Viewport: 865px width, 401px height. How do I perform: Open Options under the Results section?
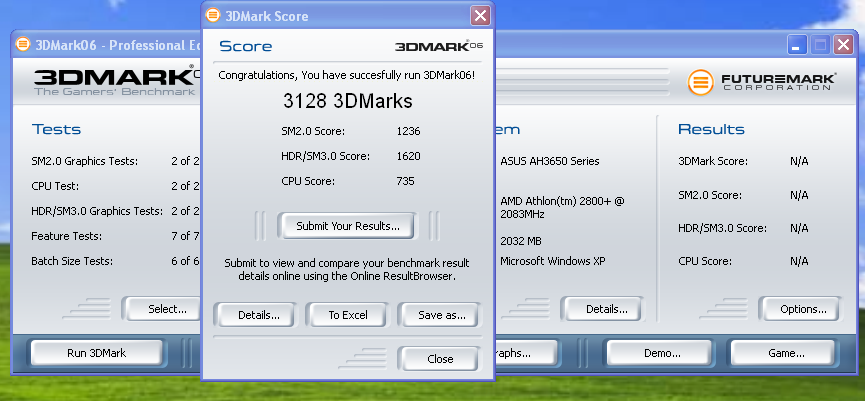[x=798, y=309]
